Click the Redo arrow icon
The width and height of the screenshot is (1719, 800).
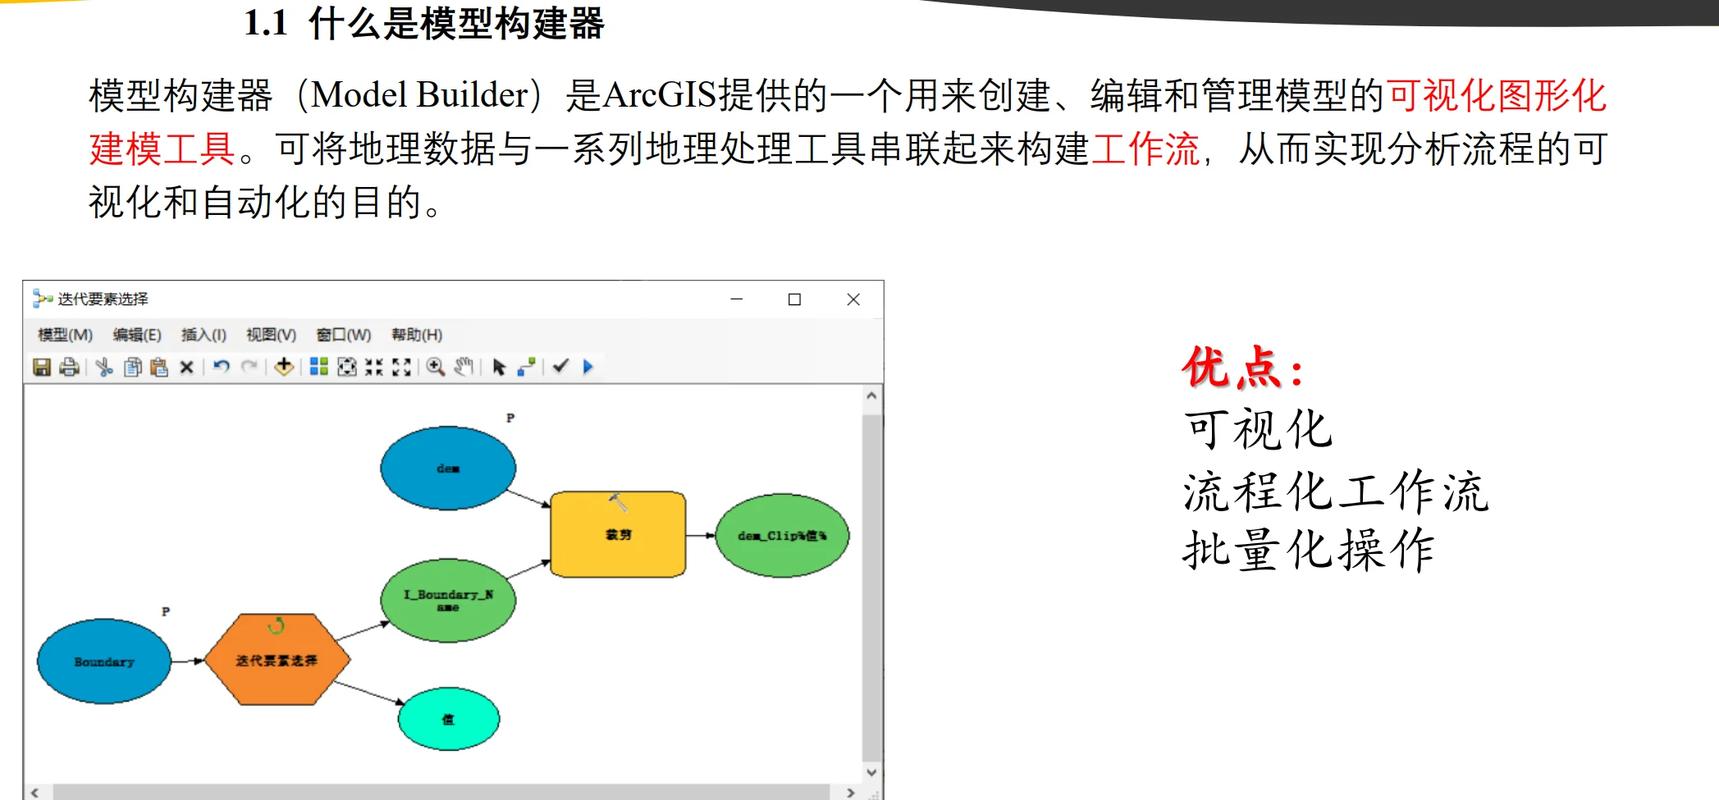(x=249, y=367)
